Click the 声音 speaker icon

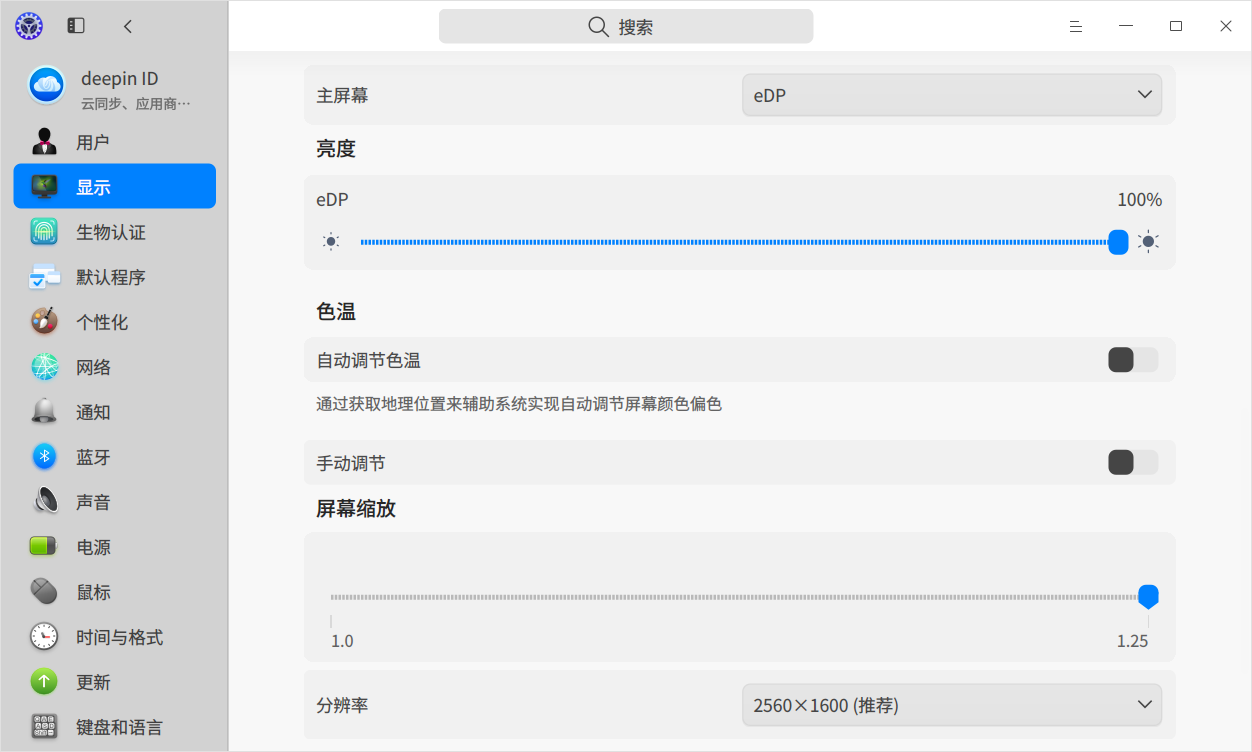click(x=44, y=502)
